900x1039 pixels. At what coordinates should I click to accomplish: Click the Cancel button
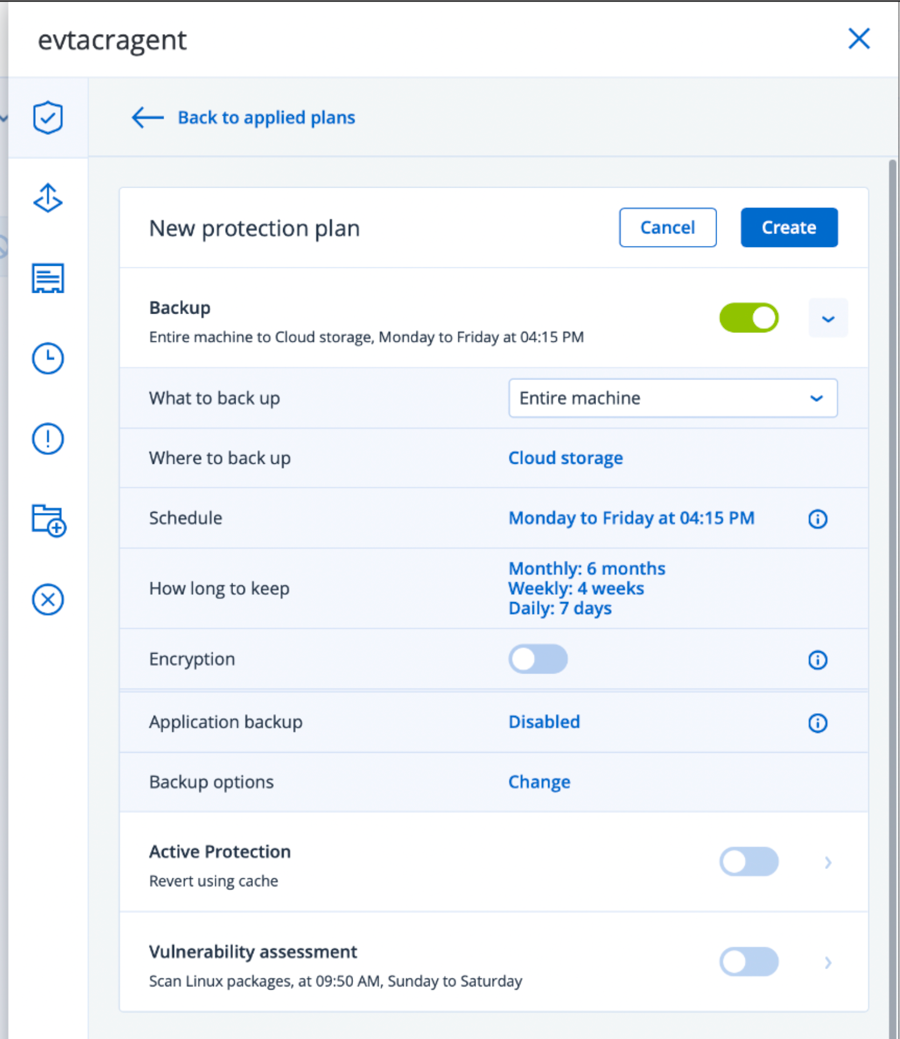click(x=668, y=227)
